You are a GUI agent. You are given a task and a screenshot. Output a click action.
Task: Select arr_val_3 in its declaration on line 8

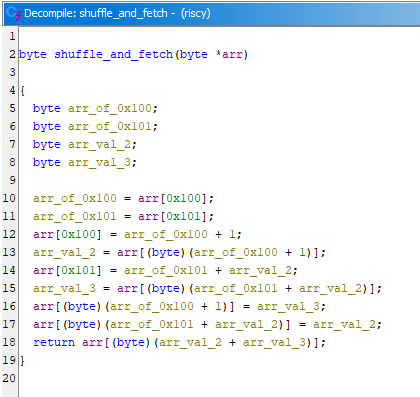99,162
